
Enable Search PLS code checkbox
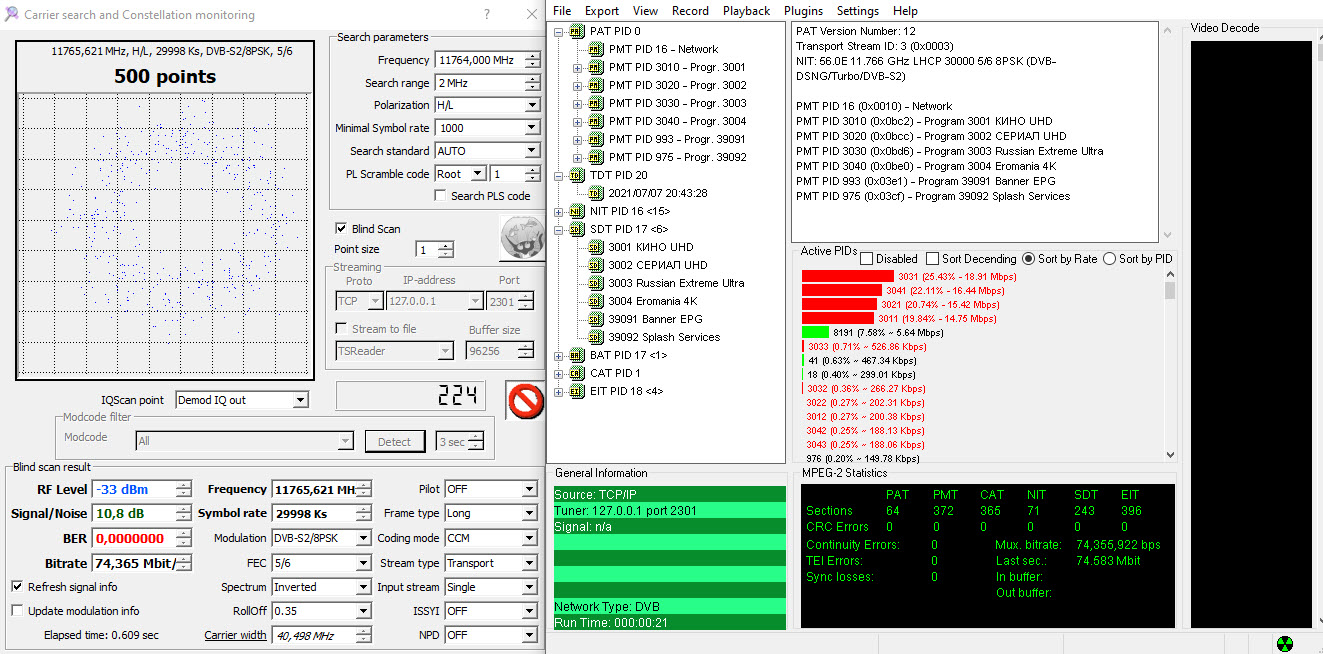point(440,196)
